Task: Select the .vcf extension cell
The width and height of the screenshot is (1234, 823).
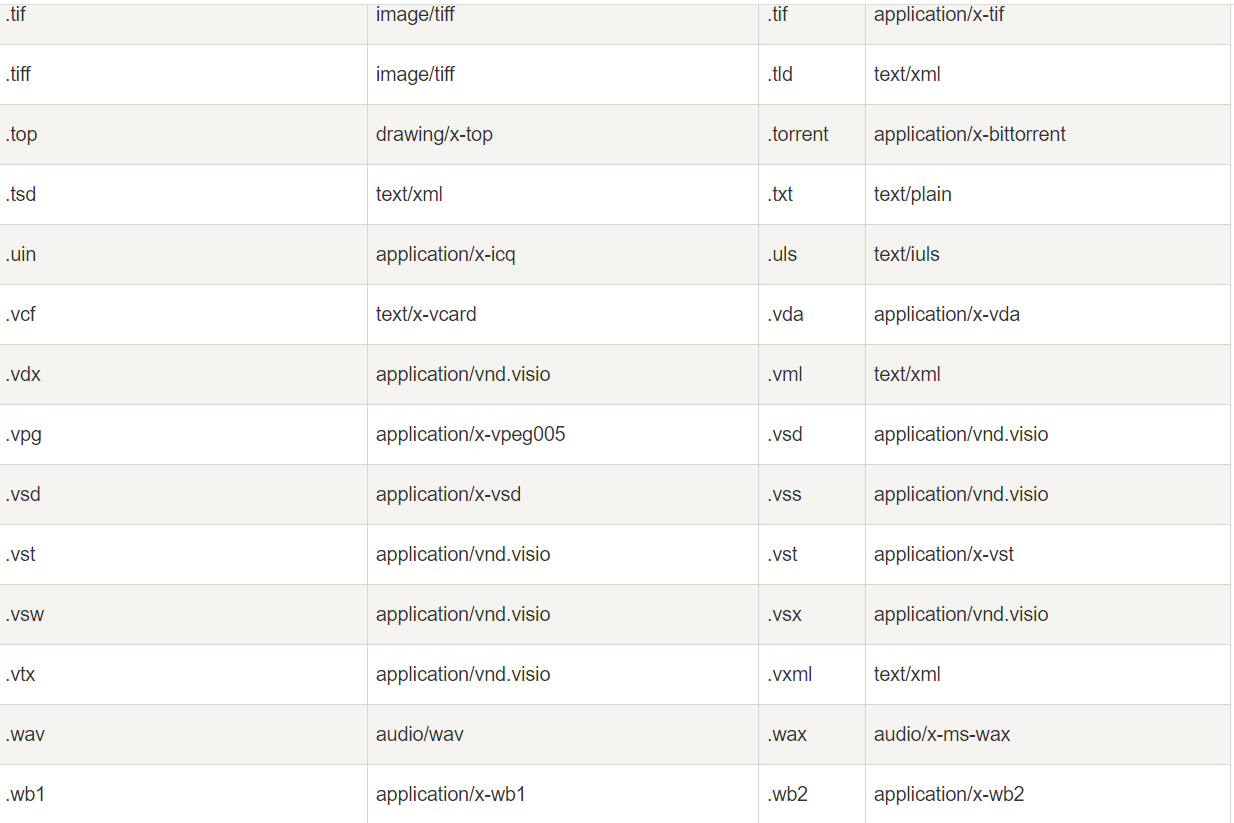Action: pos(183,314)
